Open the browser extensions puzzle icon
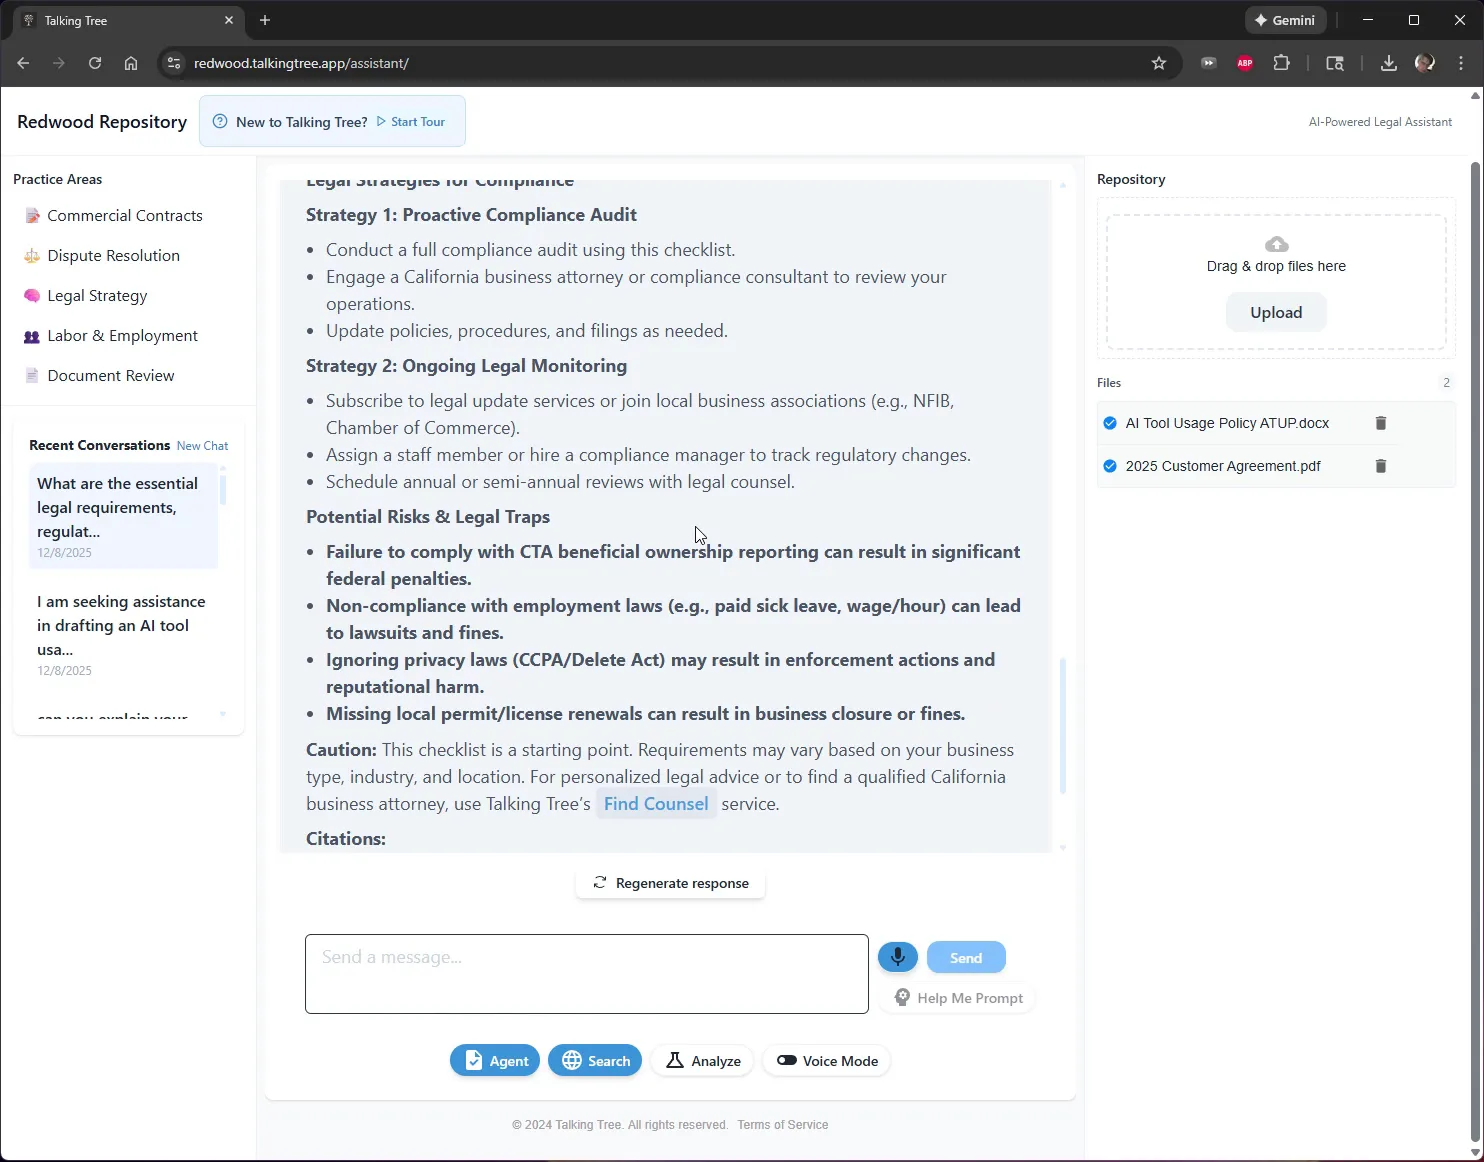This screenshot has height=1162, width=1484. (1281, 63)
